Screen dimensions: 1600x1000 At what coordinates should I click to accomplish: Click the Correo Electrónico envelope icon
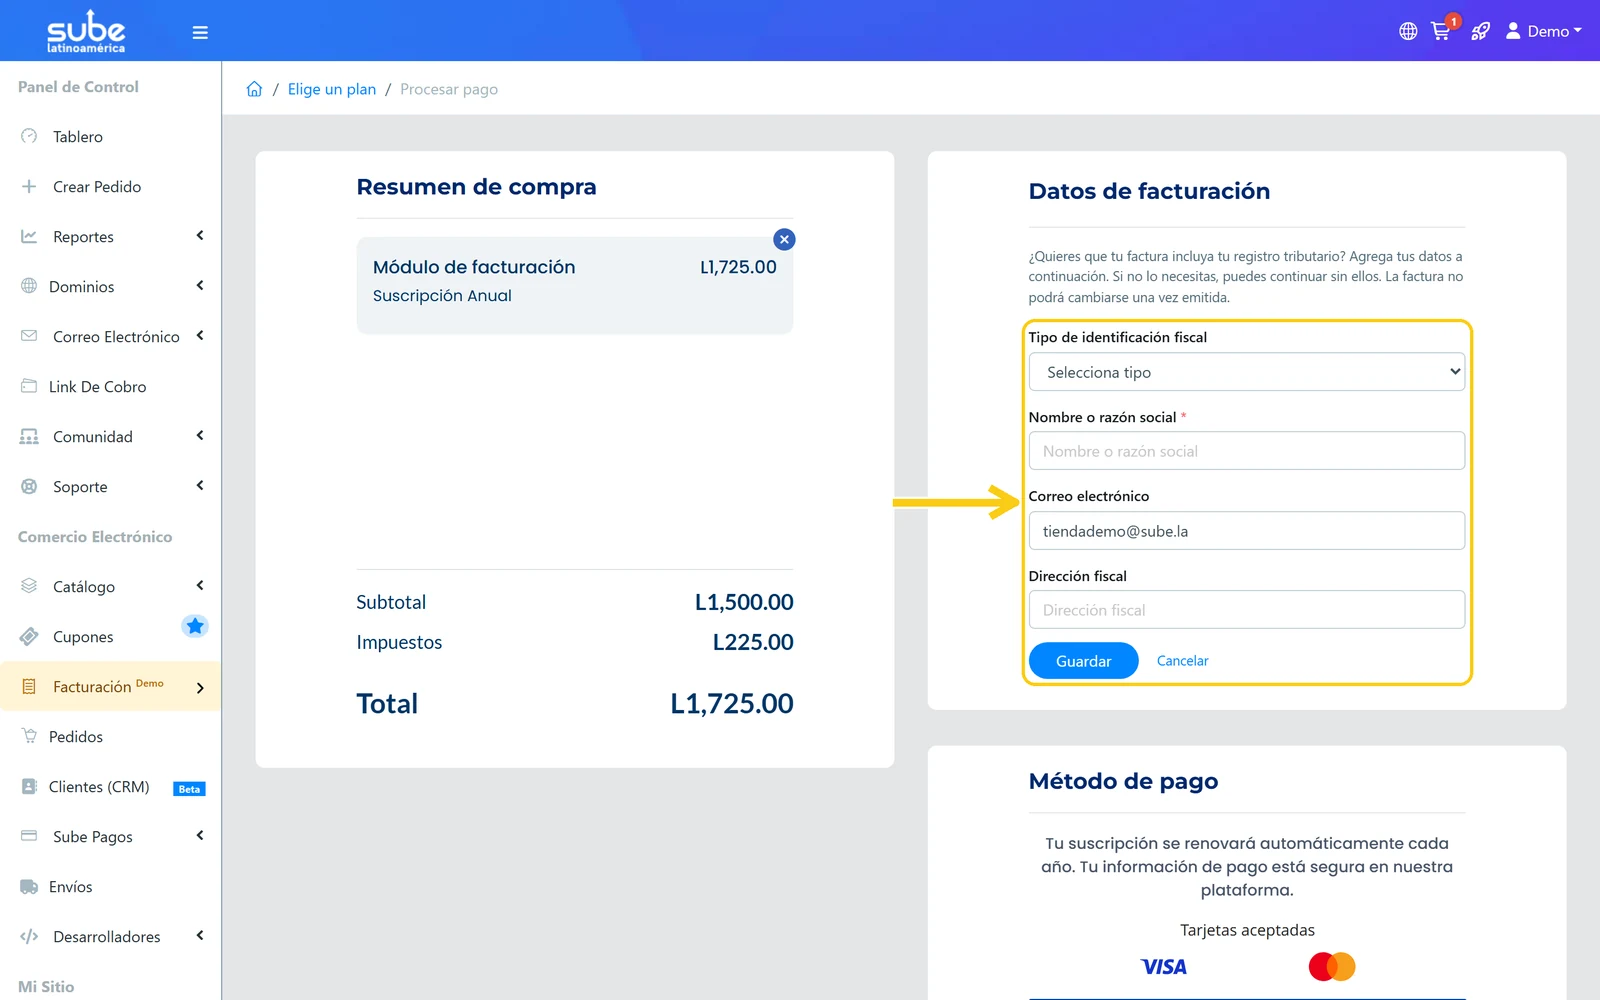[29, 336]
